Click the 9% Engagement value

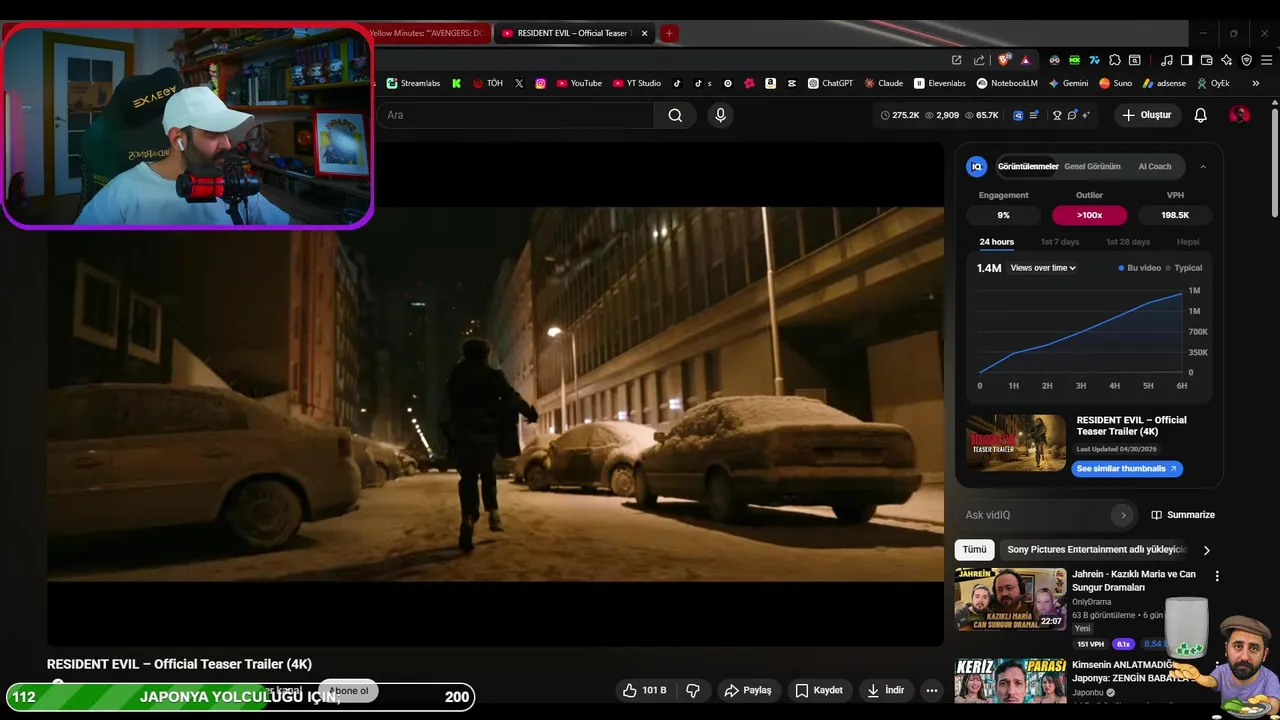[1003, 215]
